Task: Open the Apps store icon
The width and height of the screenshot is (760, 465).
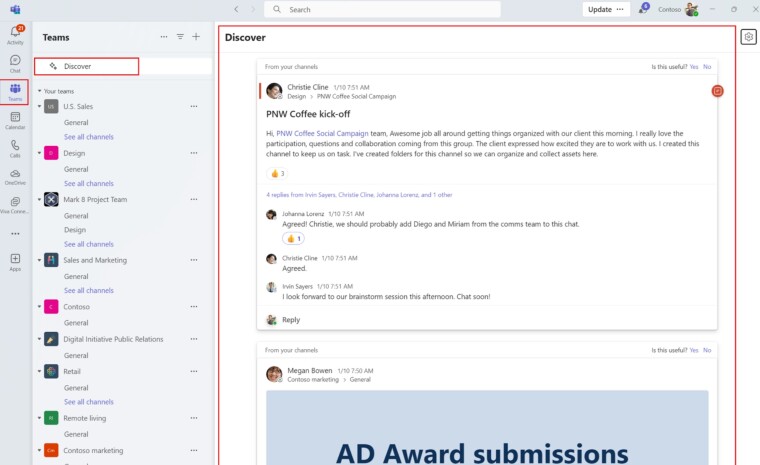Action: tap(15, 262)
